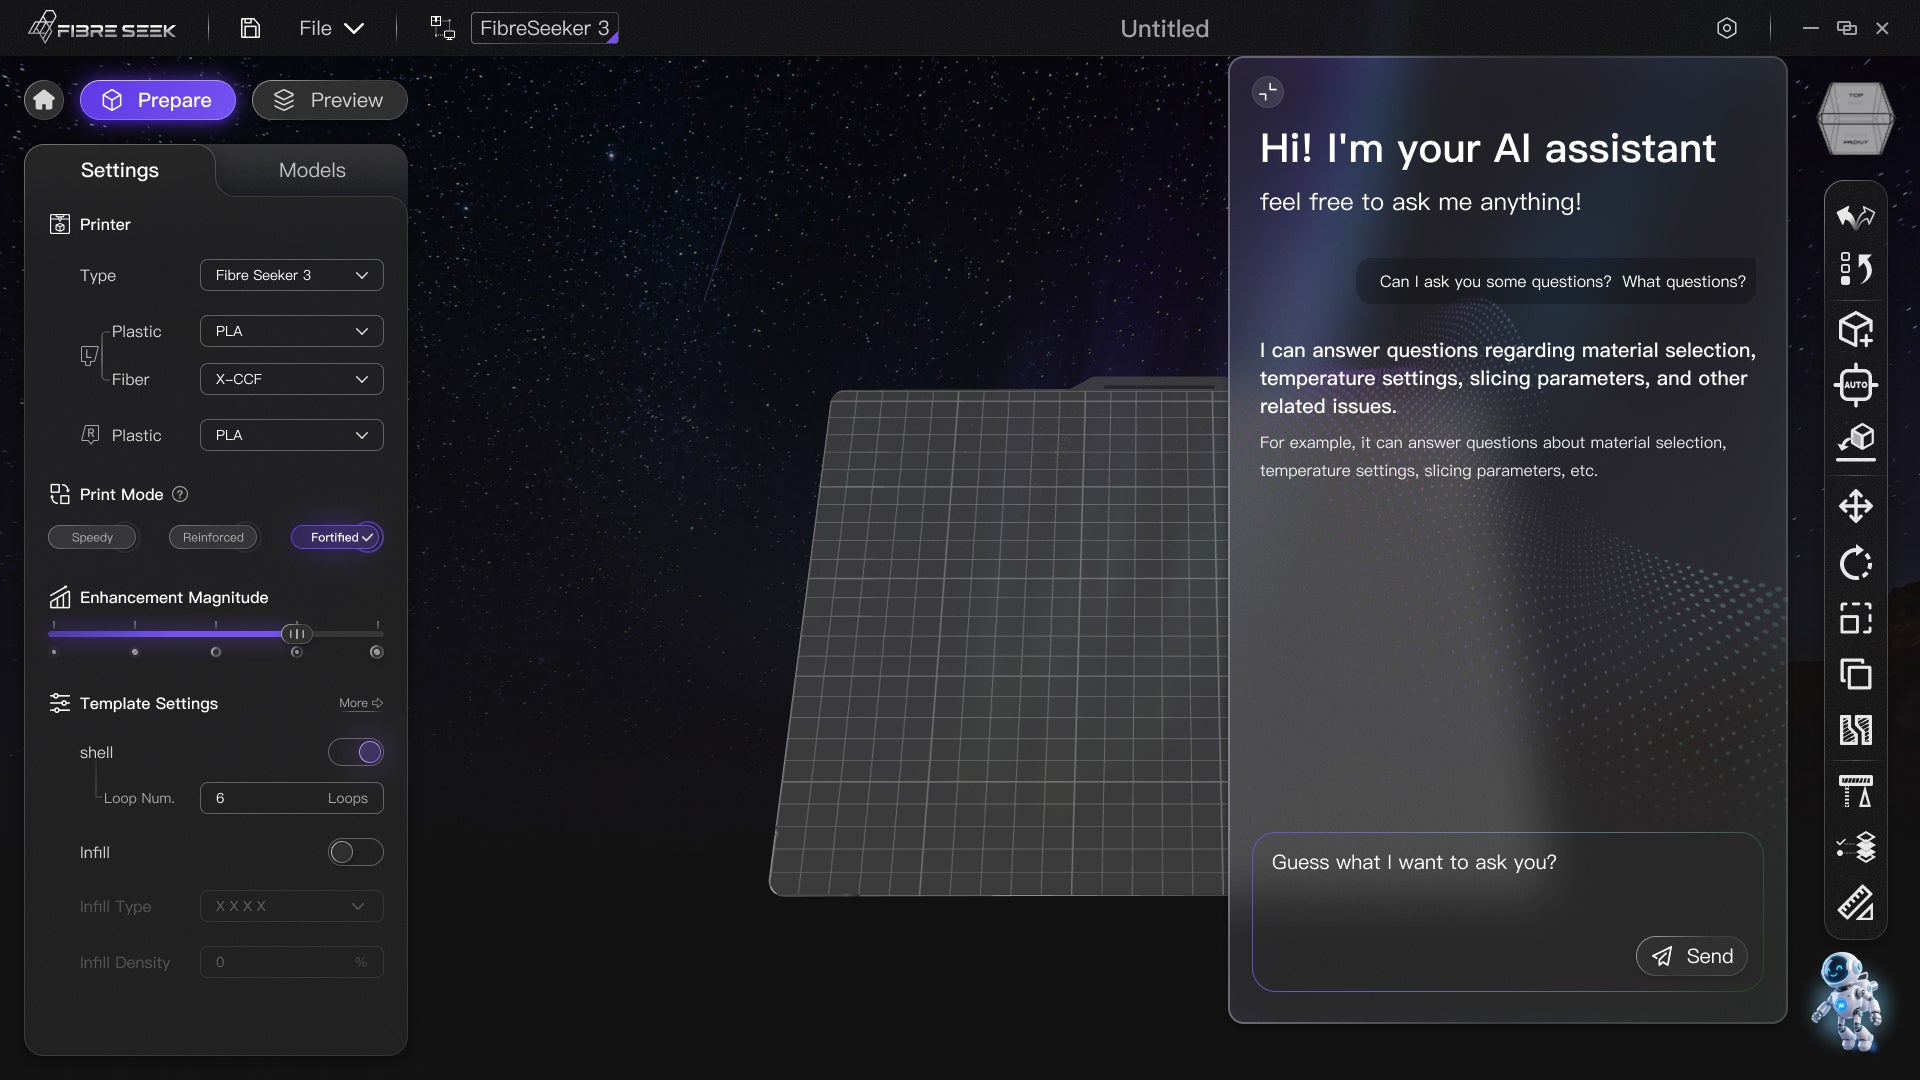Collapse the AI assistant panel
The width and height of the screenshot is (1920, 1080).
click(x=1267, y=92)
